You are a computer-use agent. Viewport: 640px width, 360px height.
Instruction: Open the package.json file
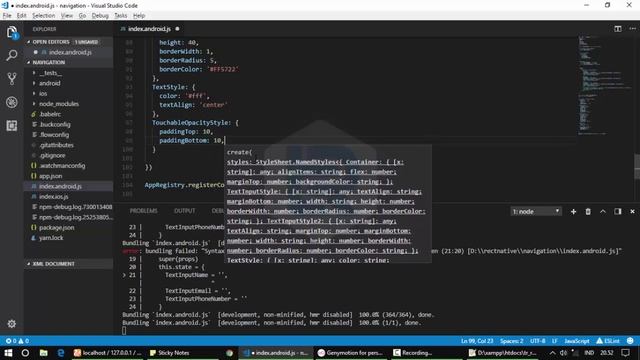[x=56, y=227]
